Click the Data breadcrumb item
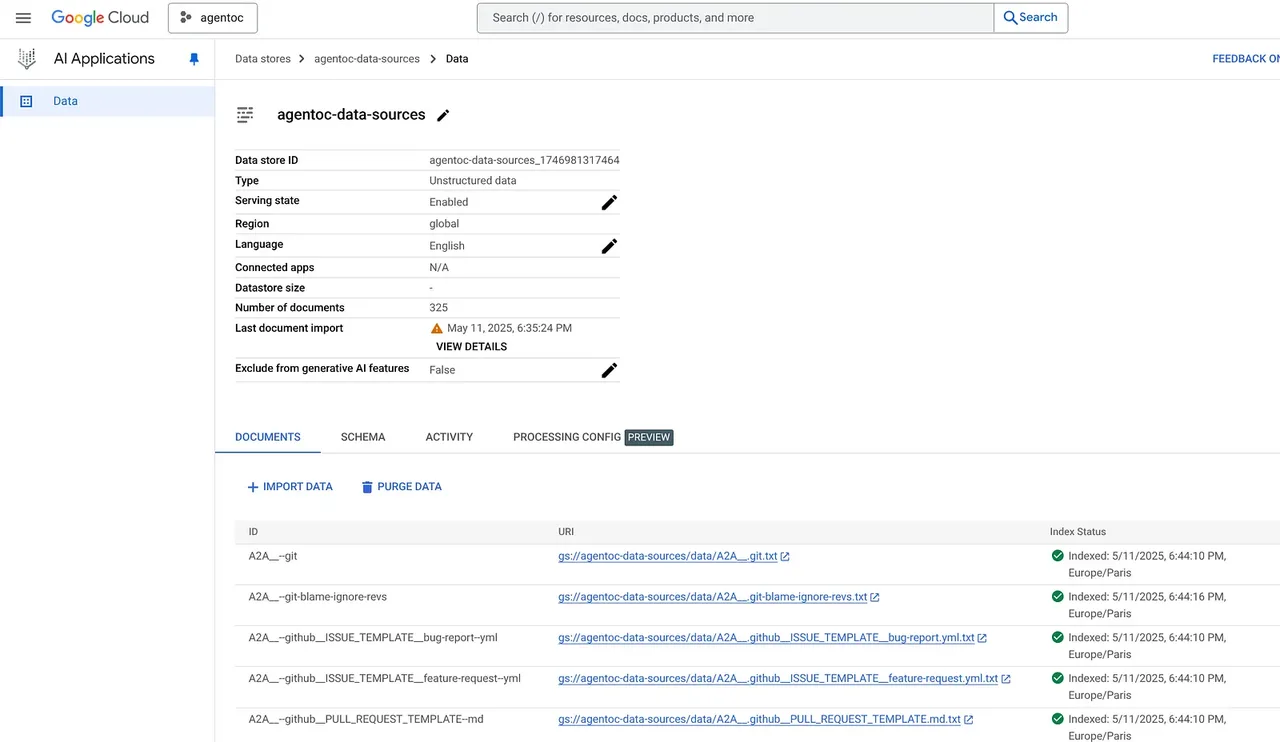The image size is (1280, 742). point(457,59)
